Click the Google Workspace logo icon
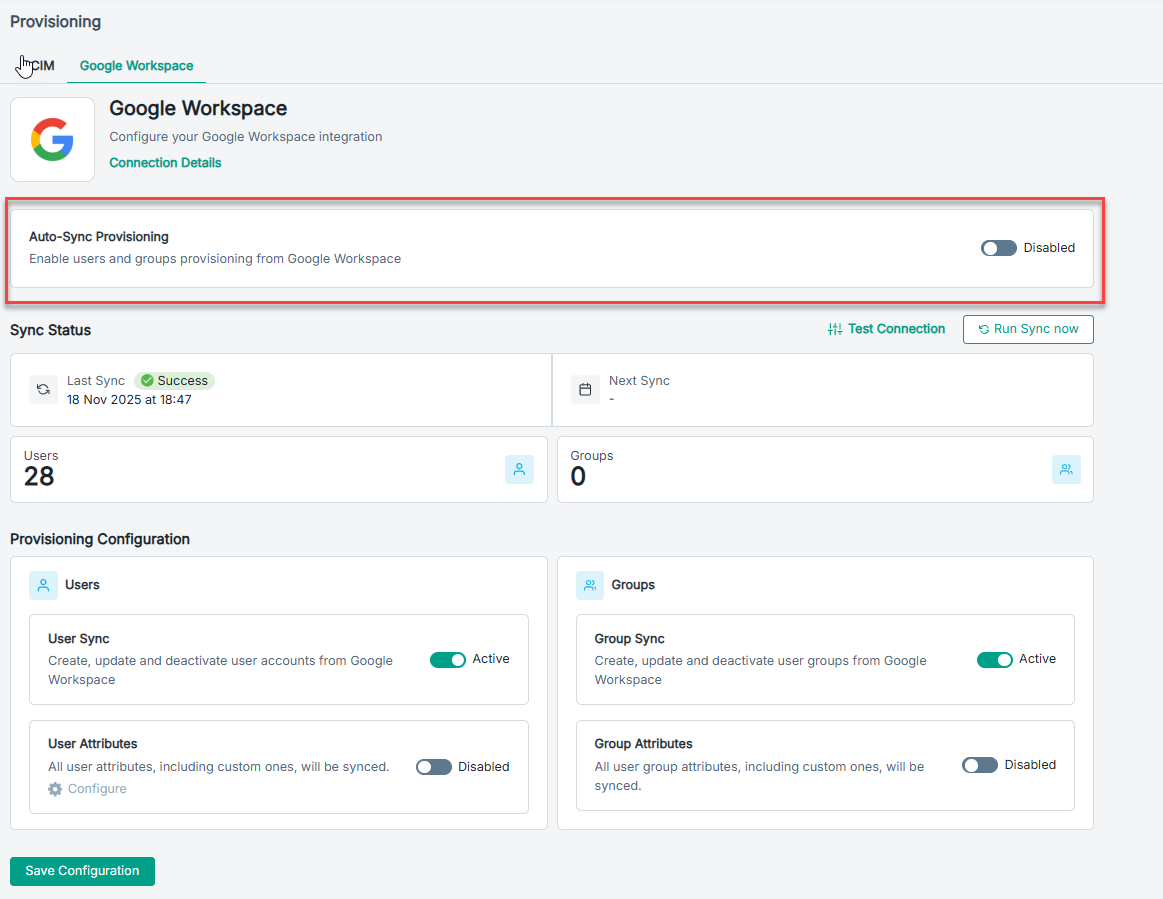The width and height of the screenshot is (1163, 899). (52, 139)
